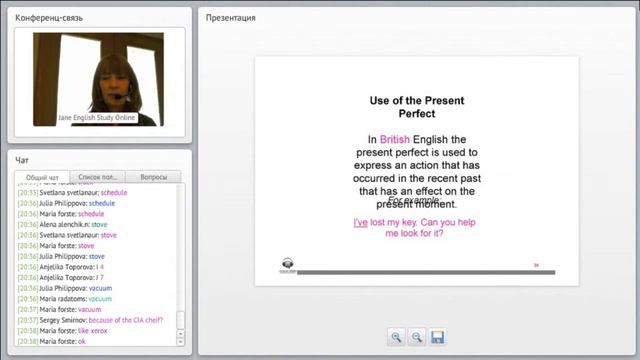Select the slide title 'Use of the Present Perfect'
640x360 pixels.
pyautogui.click(x=417, y=107)
